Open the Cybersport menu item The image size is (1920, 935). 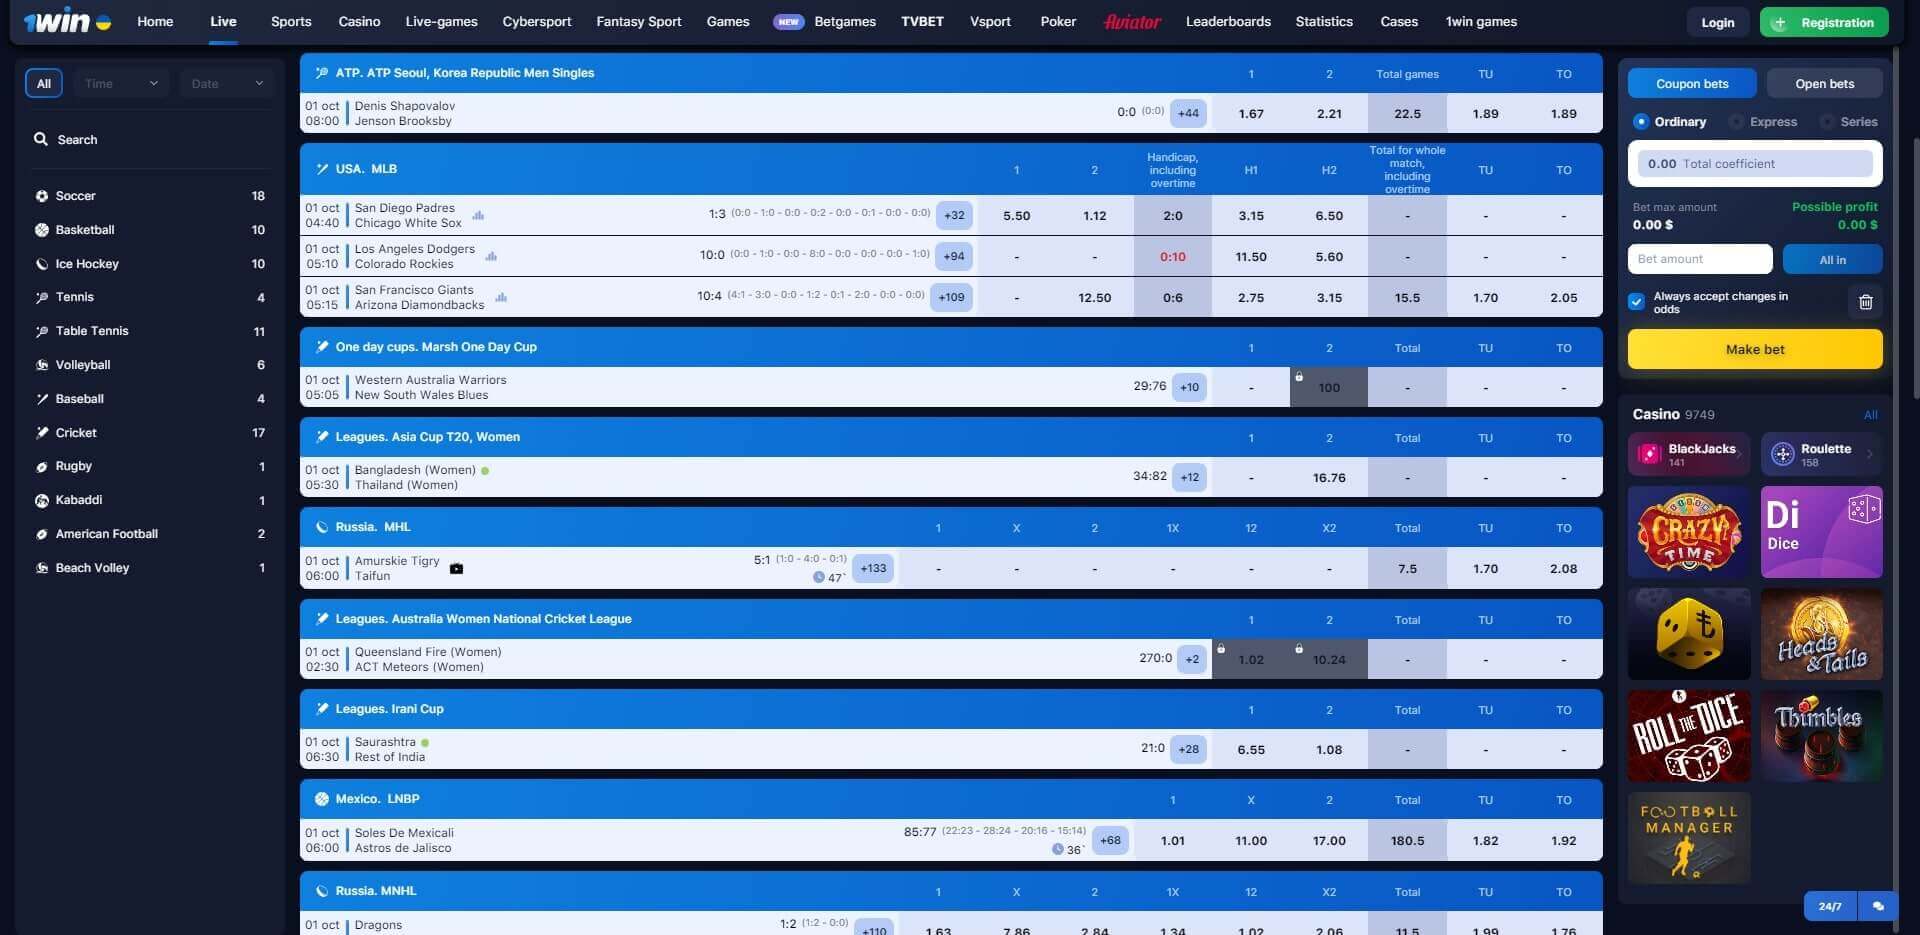click(x=536, y=21)
